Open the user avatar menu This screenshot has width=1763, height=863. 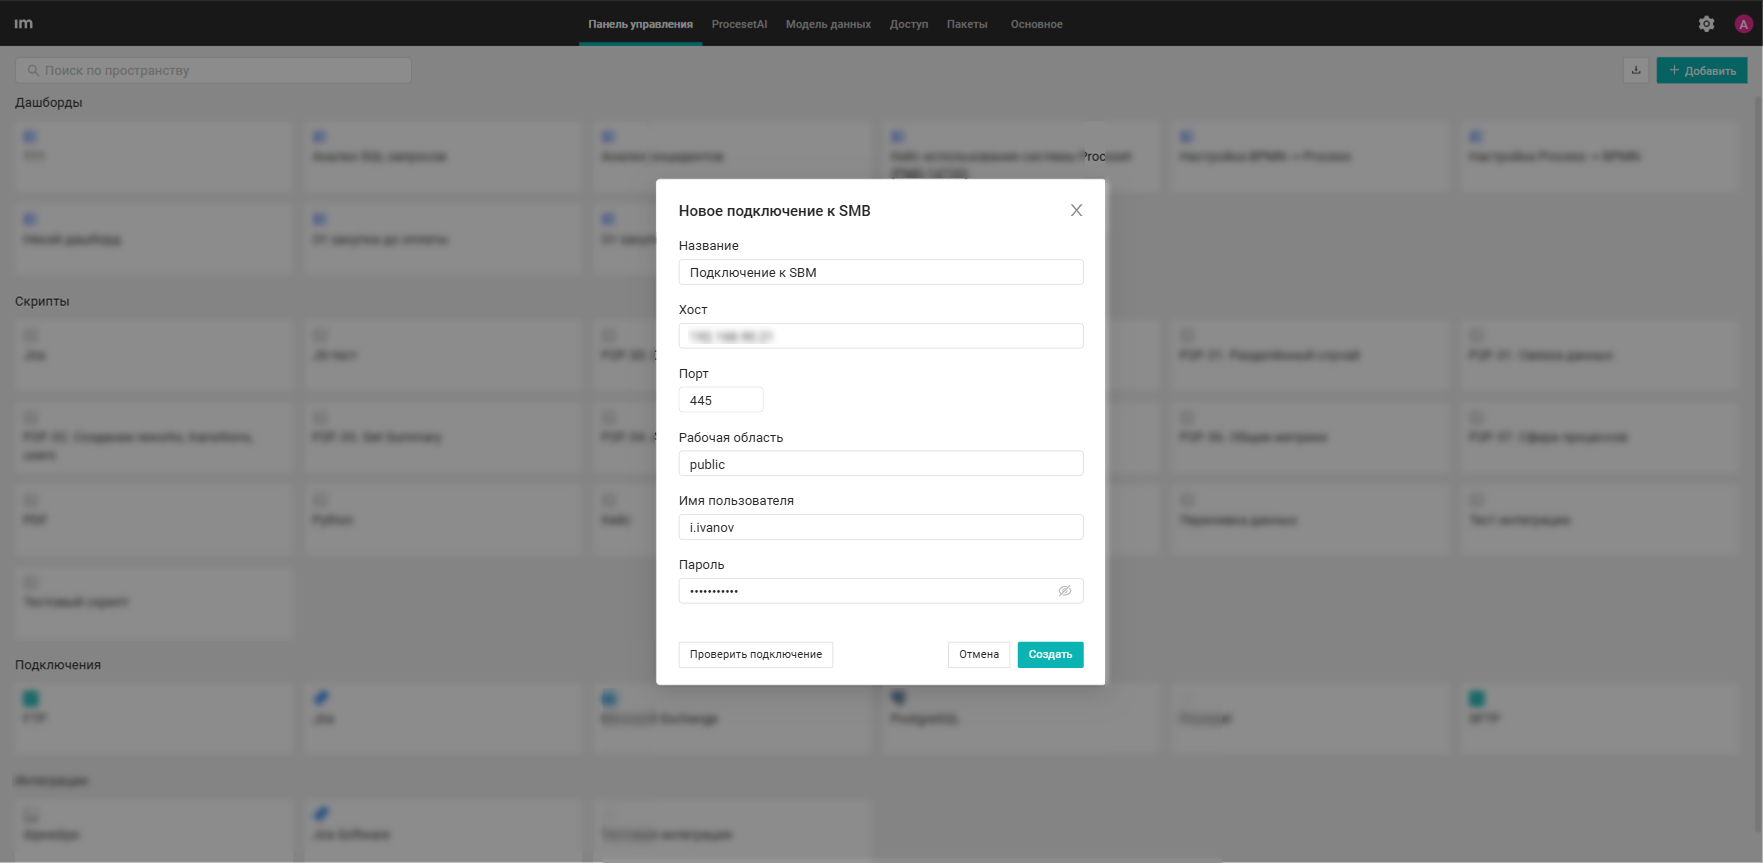tap(1743, 24)
